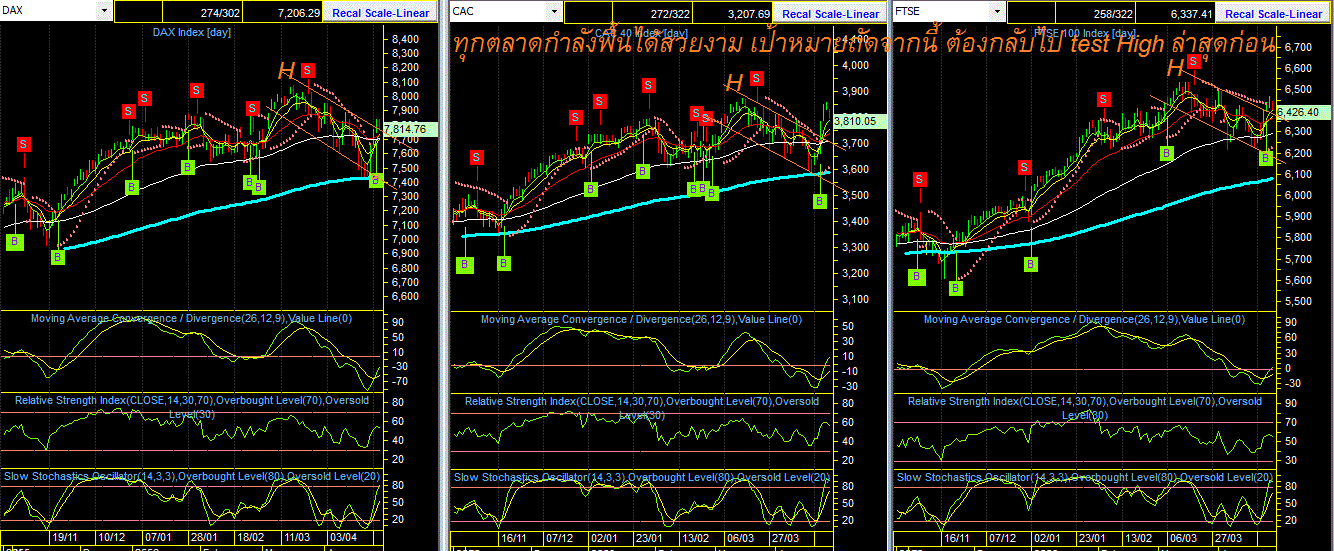Click the MACD indicator title in CAC panel

641,319
